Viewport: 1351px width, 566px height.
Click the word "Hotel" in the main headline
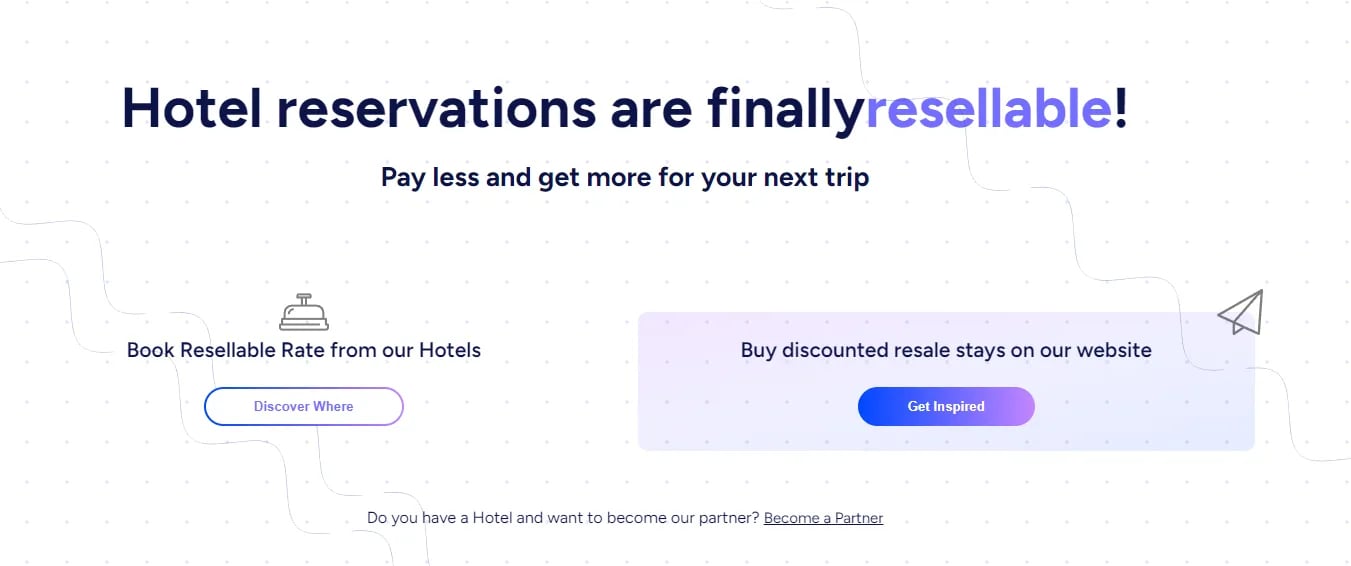coord(191,108)
